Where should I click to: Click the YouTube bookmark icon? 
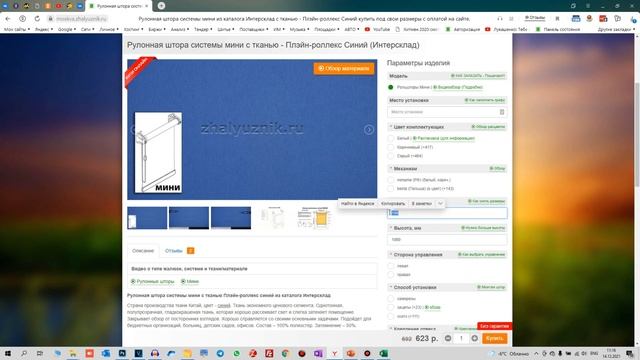pos(367,29)
